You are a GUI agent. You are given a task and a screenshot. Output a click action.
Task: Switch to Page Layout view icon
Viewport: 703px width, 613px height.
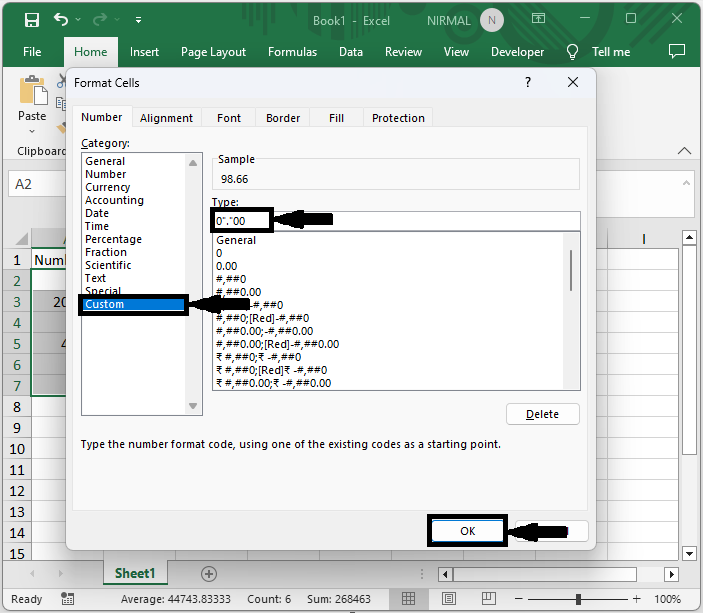tap(448, 599)
